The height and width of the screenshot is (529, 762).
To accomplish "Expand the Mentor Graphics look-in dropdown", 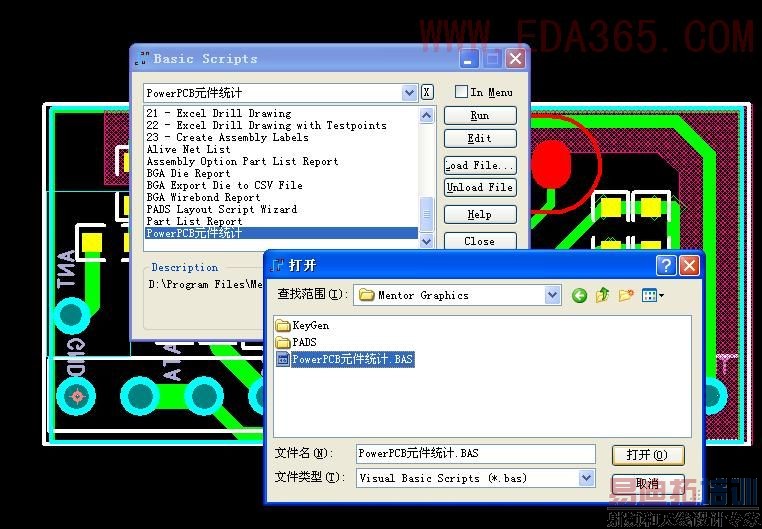I will click(x=553, y=295).
